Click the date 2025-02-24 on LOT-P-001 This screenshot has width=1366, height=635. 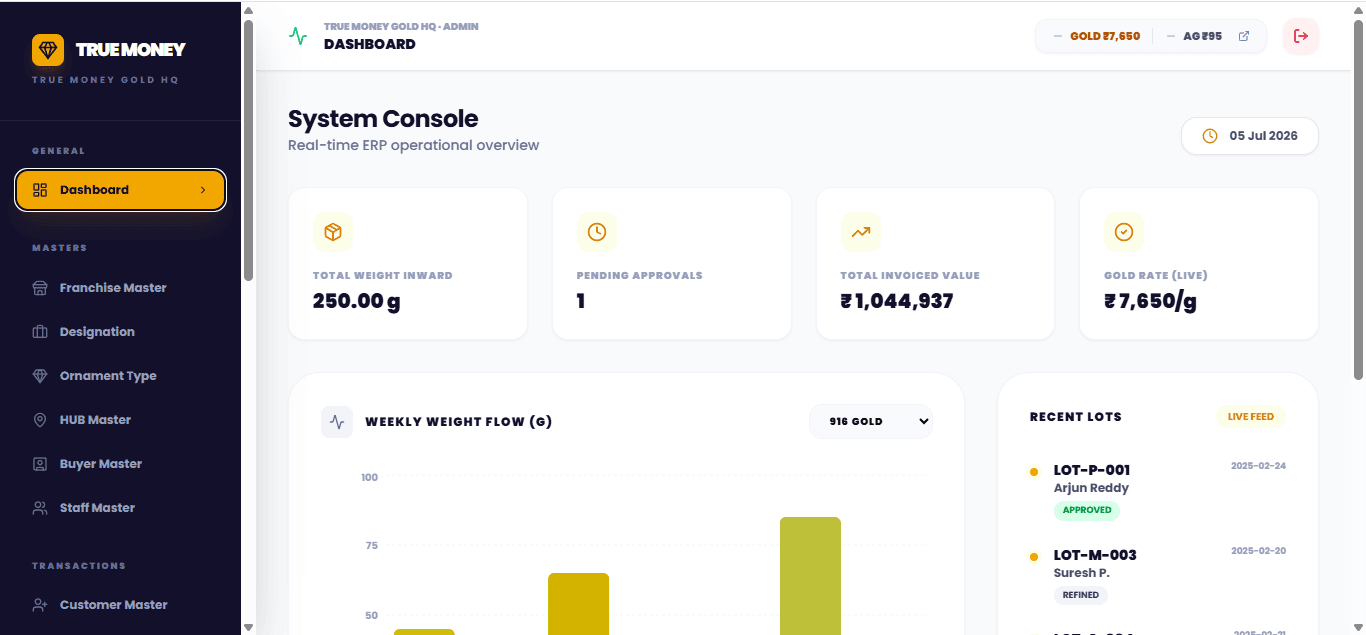point(1258,466)
